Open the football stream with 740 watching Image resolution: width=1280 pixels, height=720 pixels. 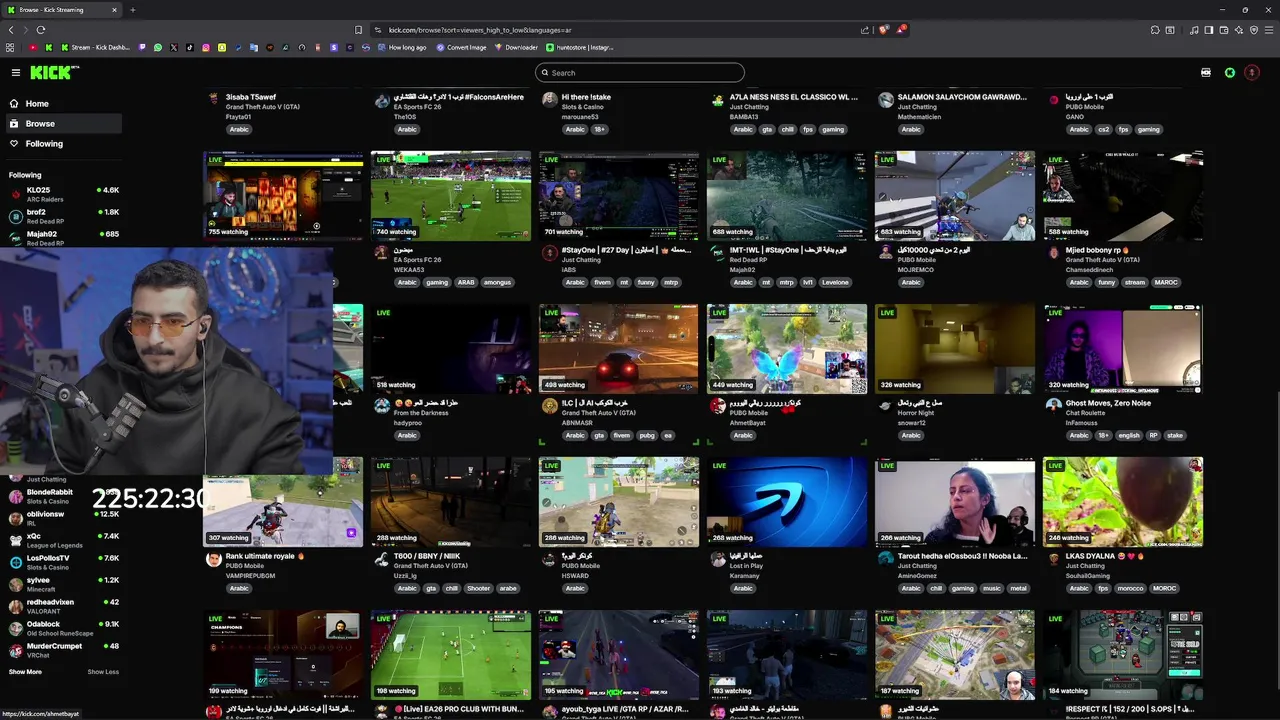coord(451,196)
